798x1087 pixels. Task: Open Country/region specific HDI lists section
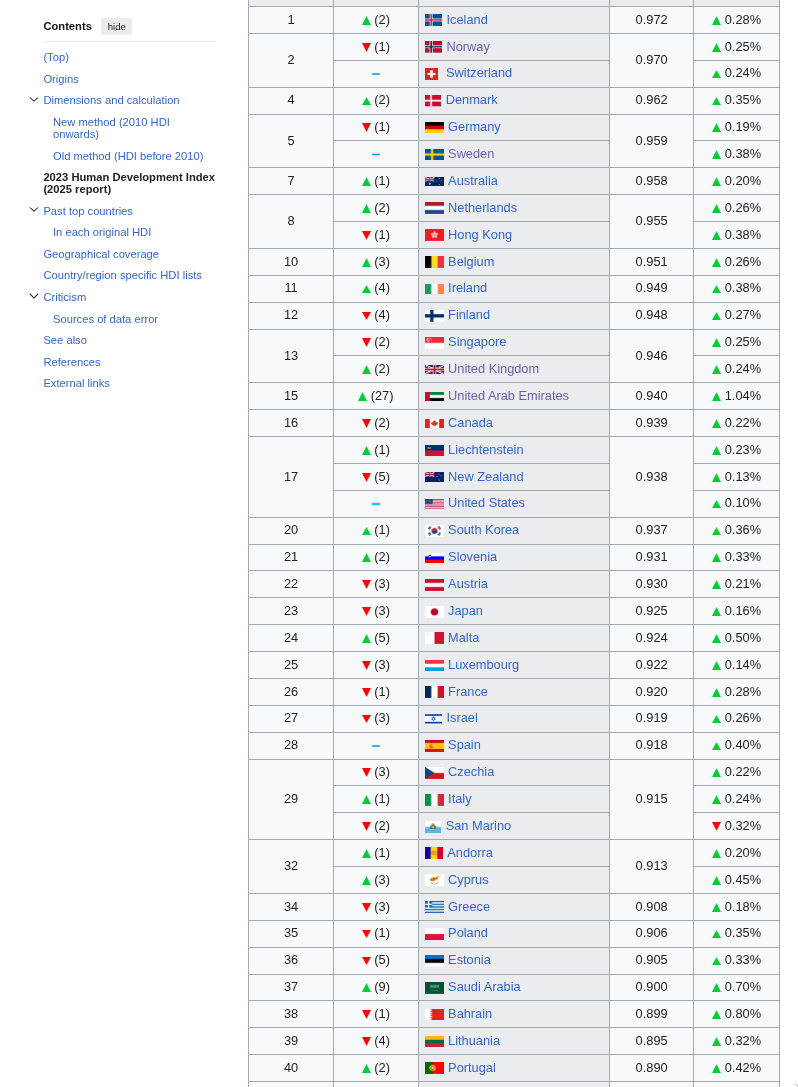(x=123, y=275)
